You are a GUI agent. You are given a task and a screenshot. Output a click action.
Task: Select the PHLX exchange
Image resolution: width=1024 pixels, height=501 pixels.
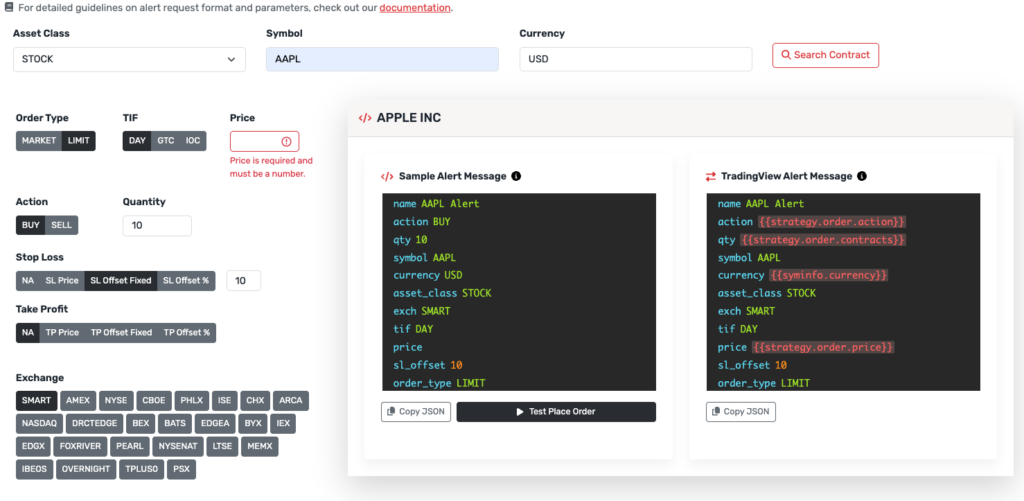point(193,400)
